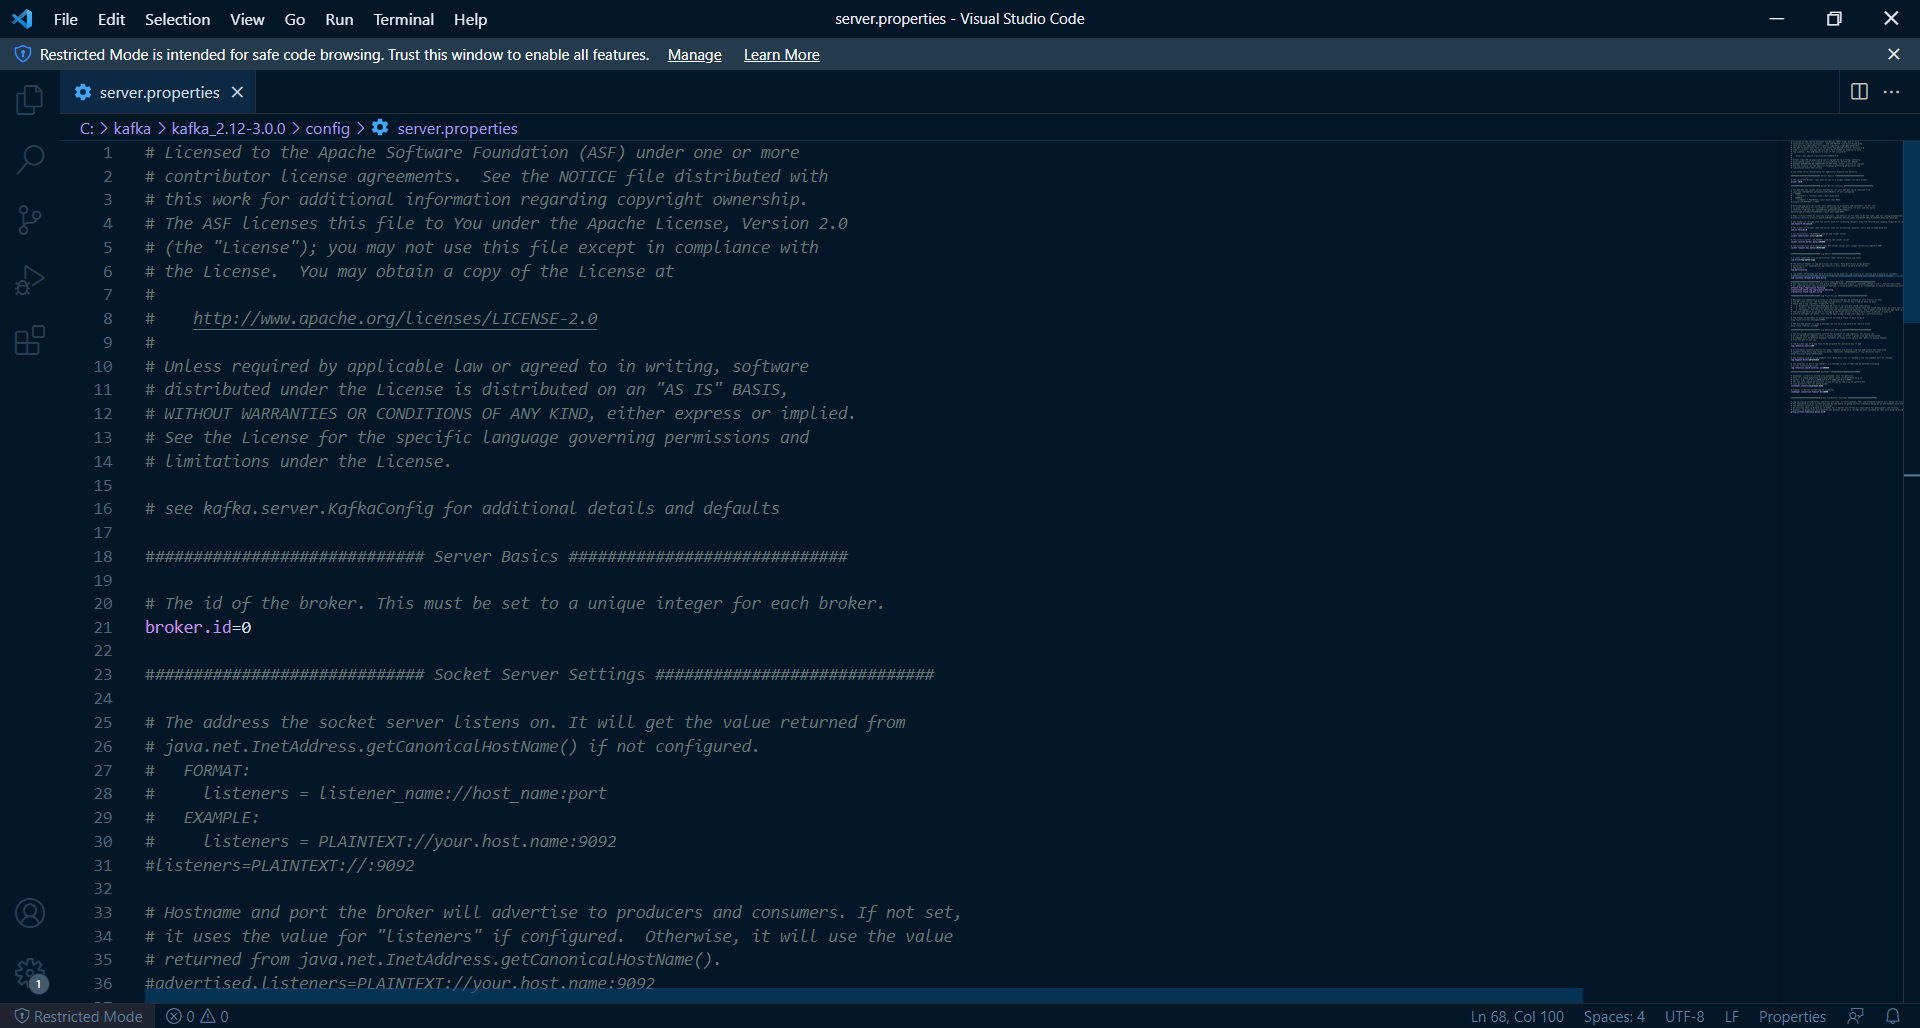This screenshot has width=1920, height=1028.
Task: Click the horizontal scrollbar at bottom
Action: point(864,995)
